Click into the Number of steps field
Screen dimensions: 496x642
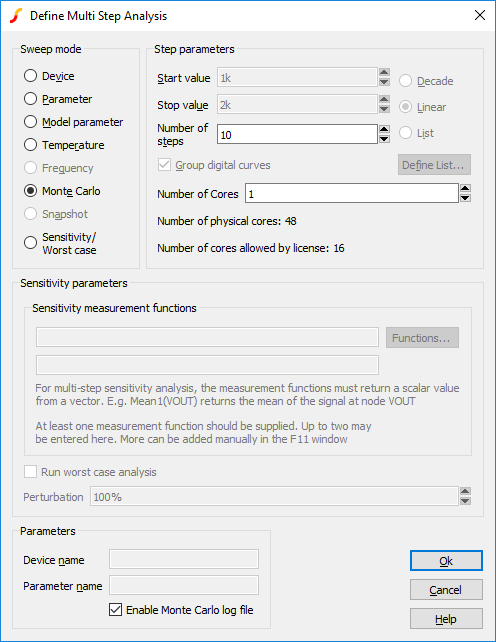[x=297, y=134]
